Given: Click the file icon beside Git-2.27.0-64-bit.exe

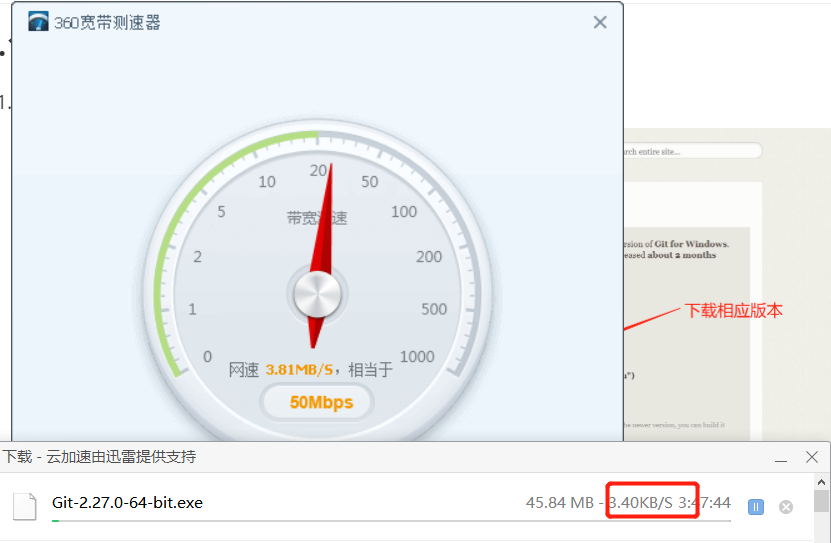Looking at the screenshot, I should (x=25, y=505).
